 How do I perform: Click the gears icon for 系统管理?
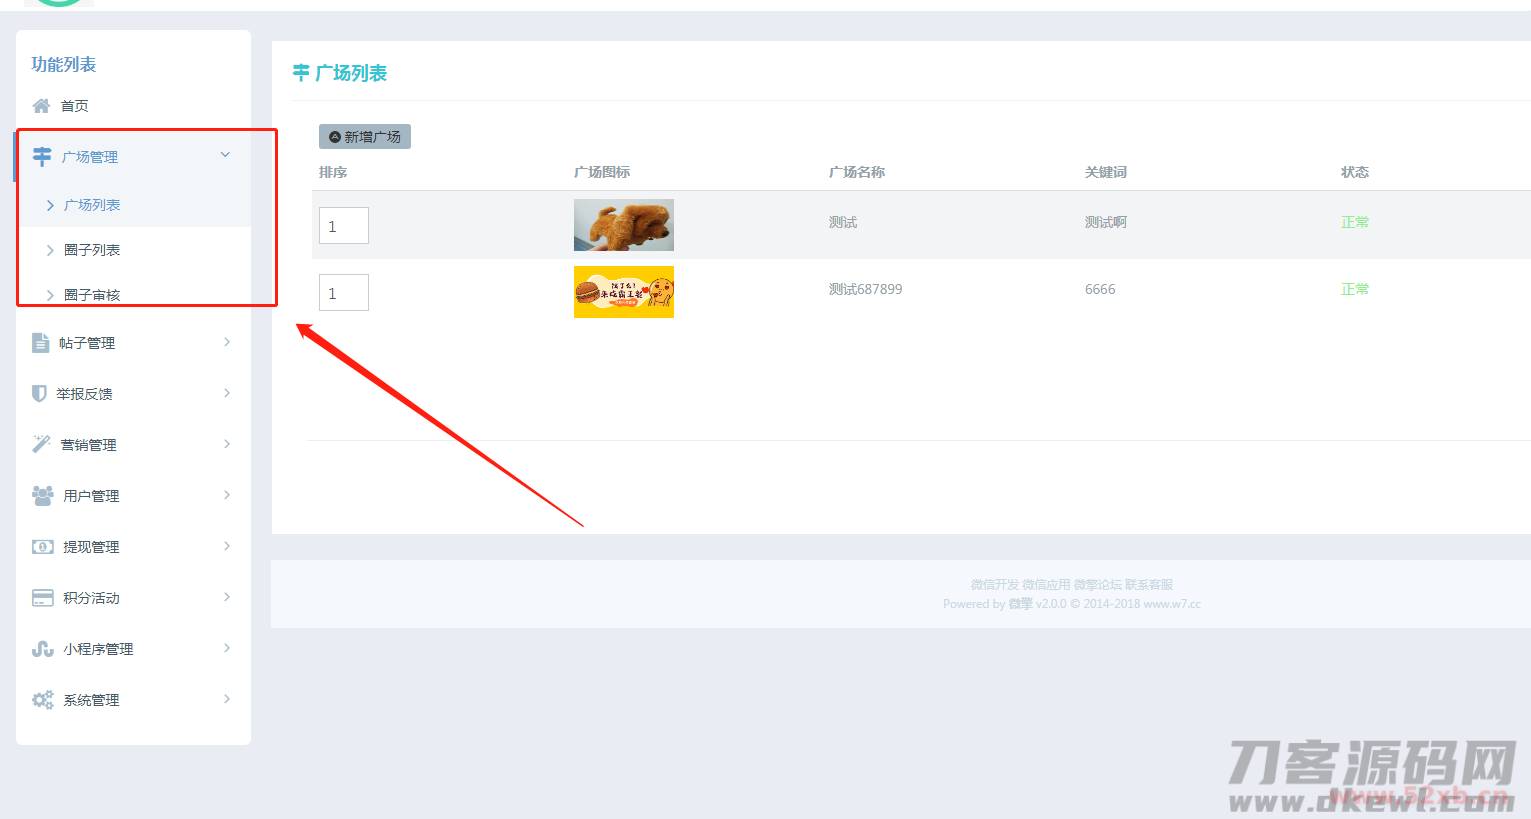coord(42,700)
